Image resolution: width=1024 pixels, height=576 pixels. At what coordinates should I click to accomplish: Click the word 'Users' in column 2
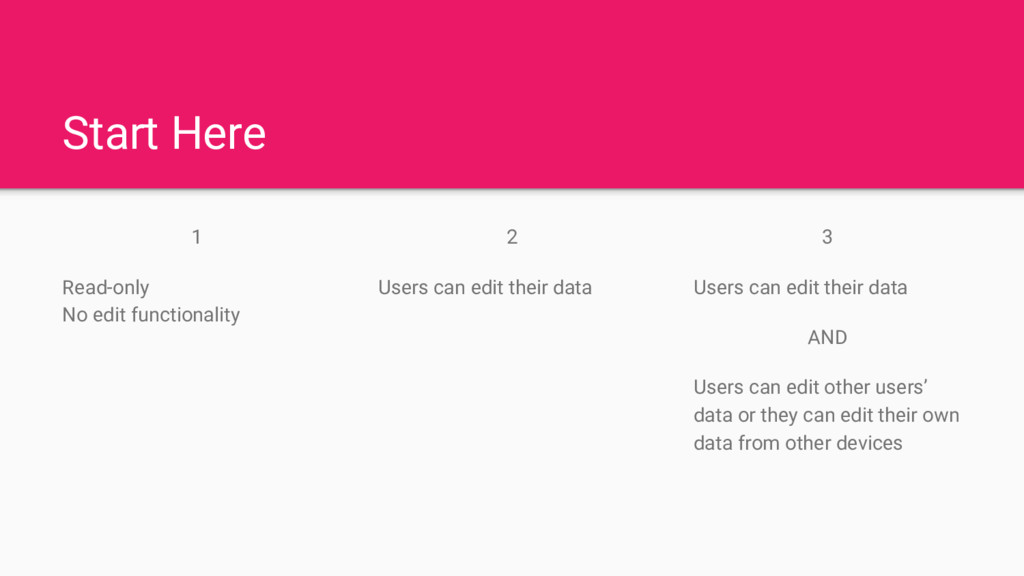(x=402, y=288)
